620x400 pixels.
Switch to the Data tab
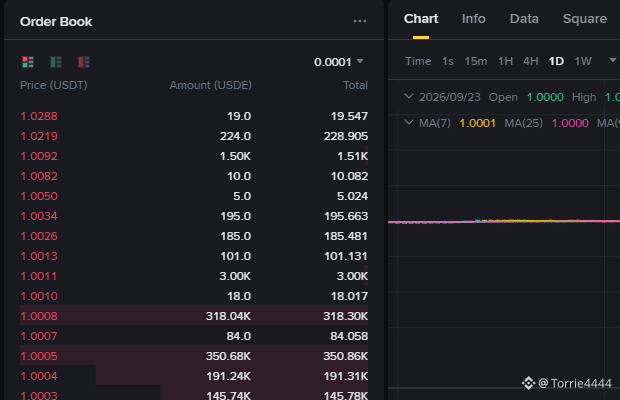click(524, 19)
